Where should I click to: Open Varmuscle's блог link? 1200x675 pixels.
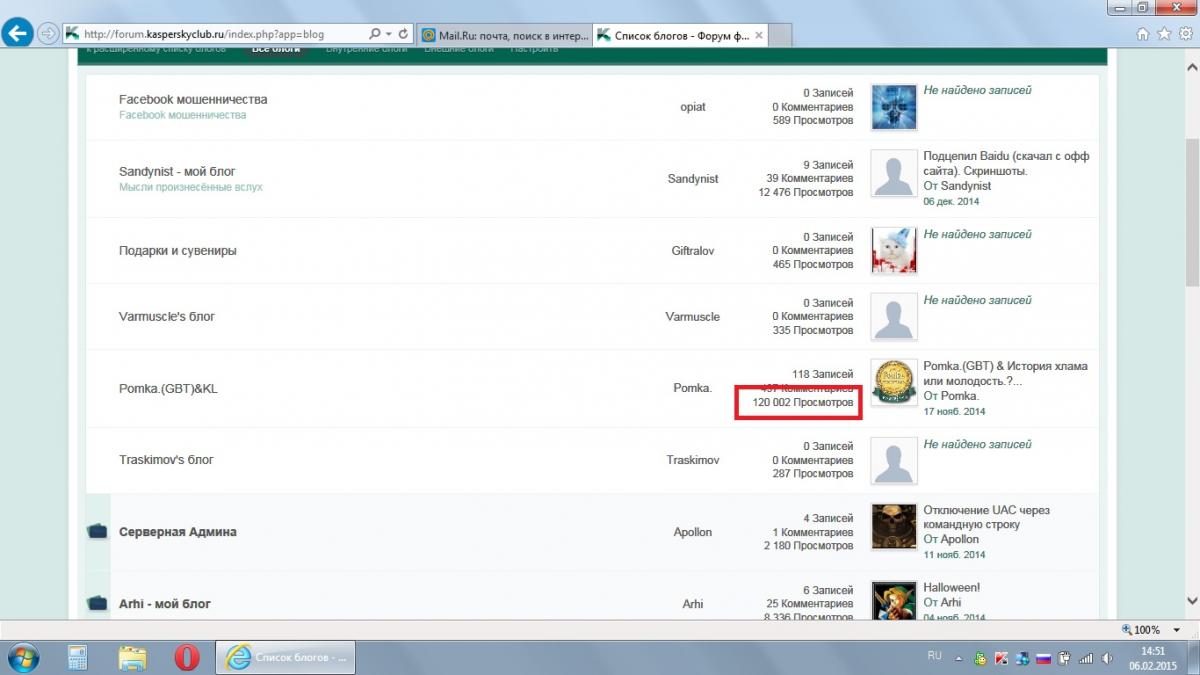(x=167, y=316)
